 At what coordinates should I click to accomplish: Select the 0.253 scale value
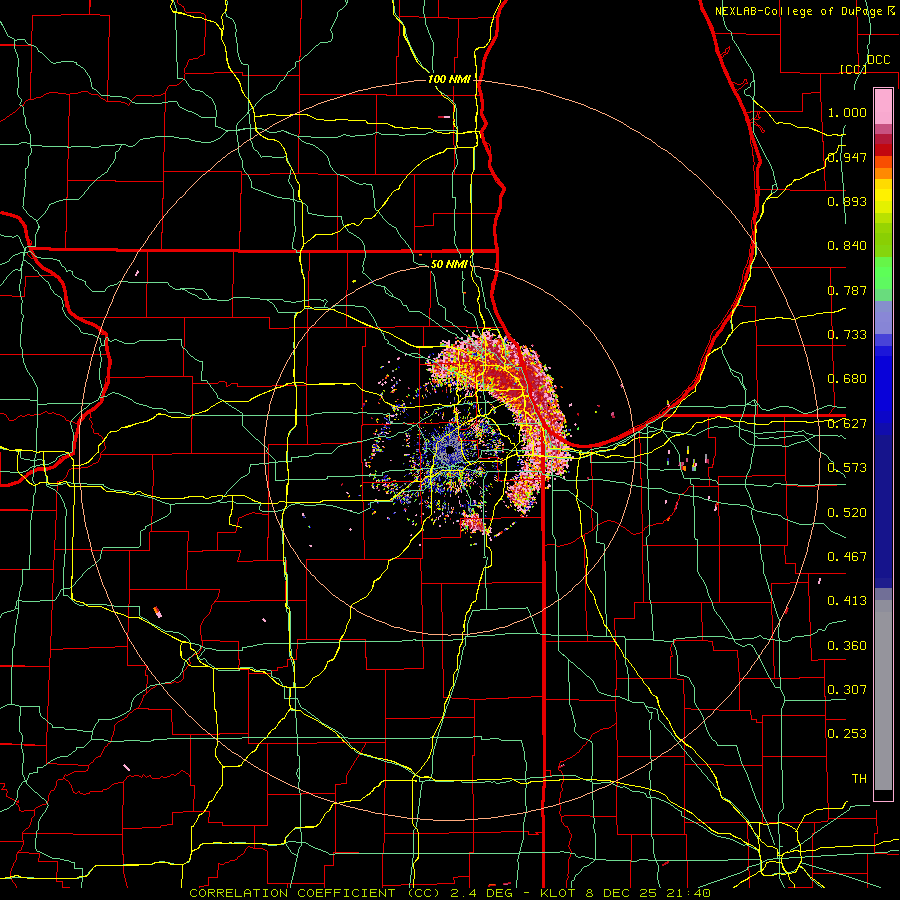click(x=847, y=734)
